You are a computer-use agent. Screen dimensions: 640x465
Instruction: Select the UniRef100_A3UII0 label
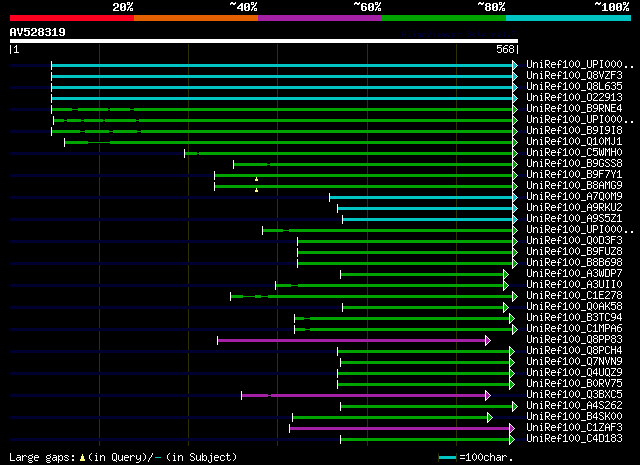[x=574, y=285]
